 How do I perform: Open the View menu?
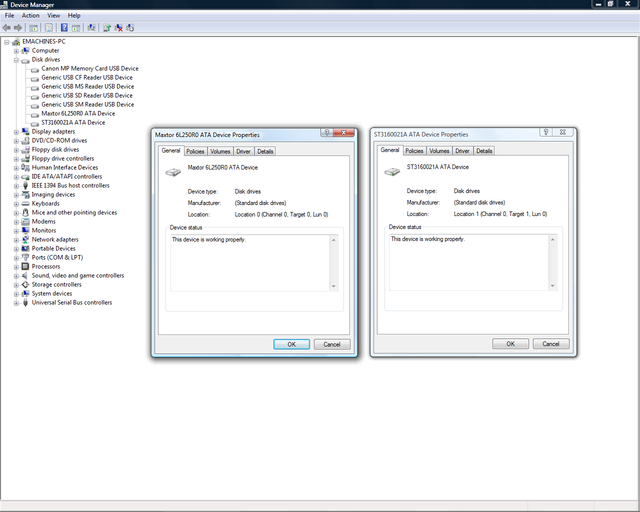(x=54, y=16)
